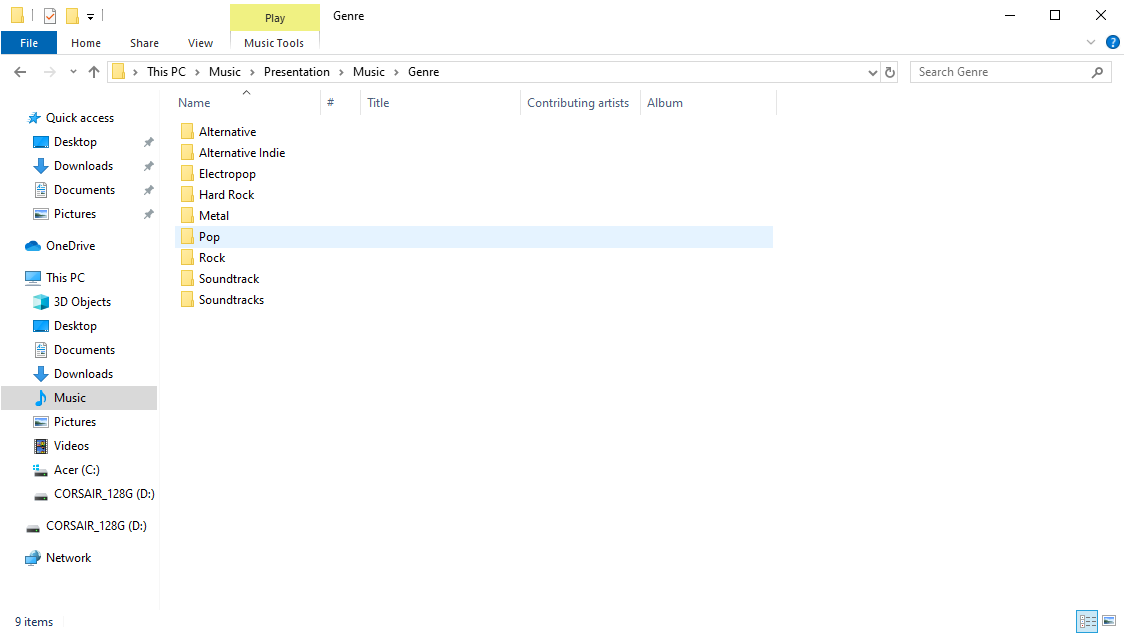
Task: Open Downloads under This PC
Action: coord(83,374)
